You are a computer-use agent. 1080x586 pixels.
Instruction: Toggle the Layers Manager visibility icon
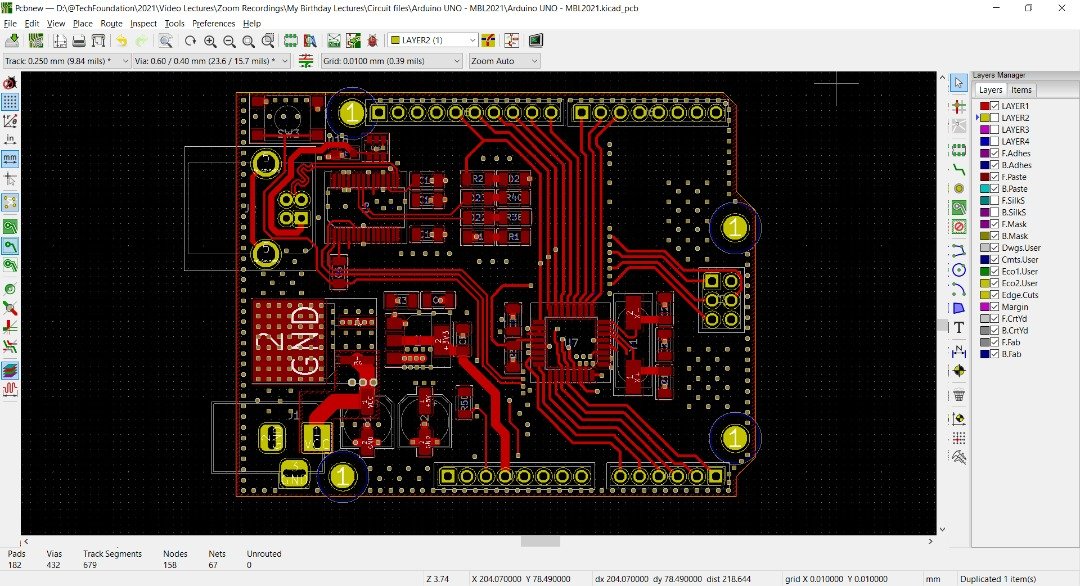point(10,371)
